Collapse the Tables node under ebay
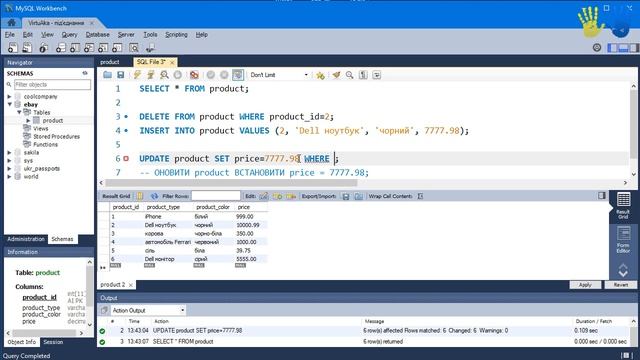The width and height of the screenshot is (640, 360). point(19,112)
